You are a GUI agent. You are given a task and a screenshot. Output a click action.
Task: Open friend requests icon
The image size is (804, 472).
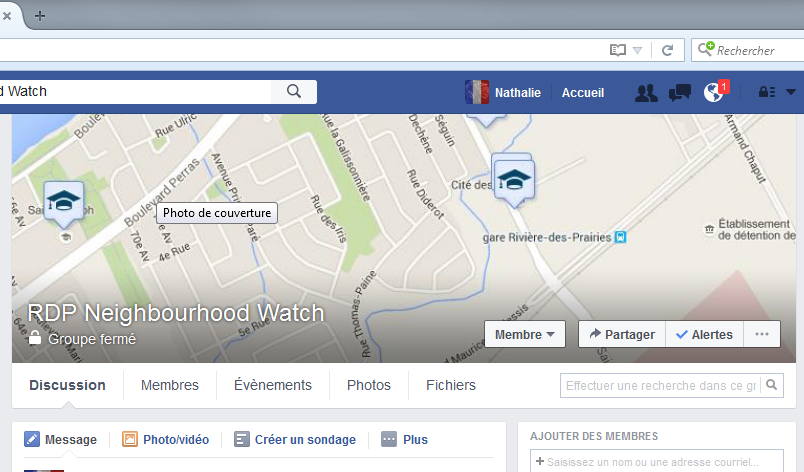pos(646,93)
